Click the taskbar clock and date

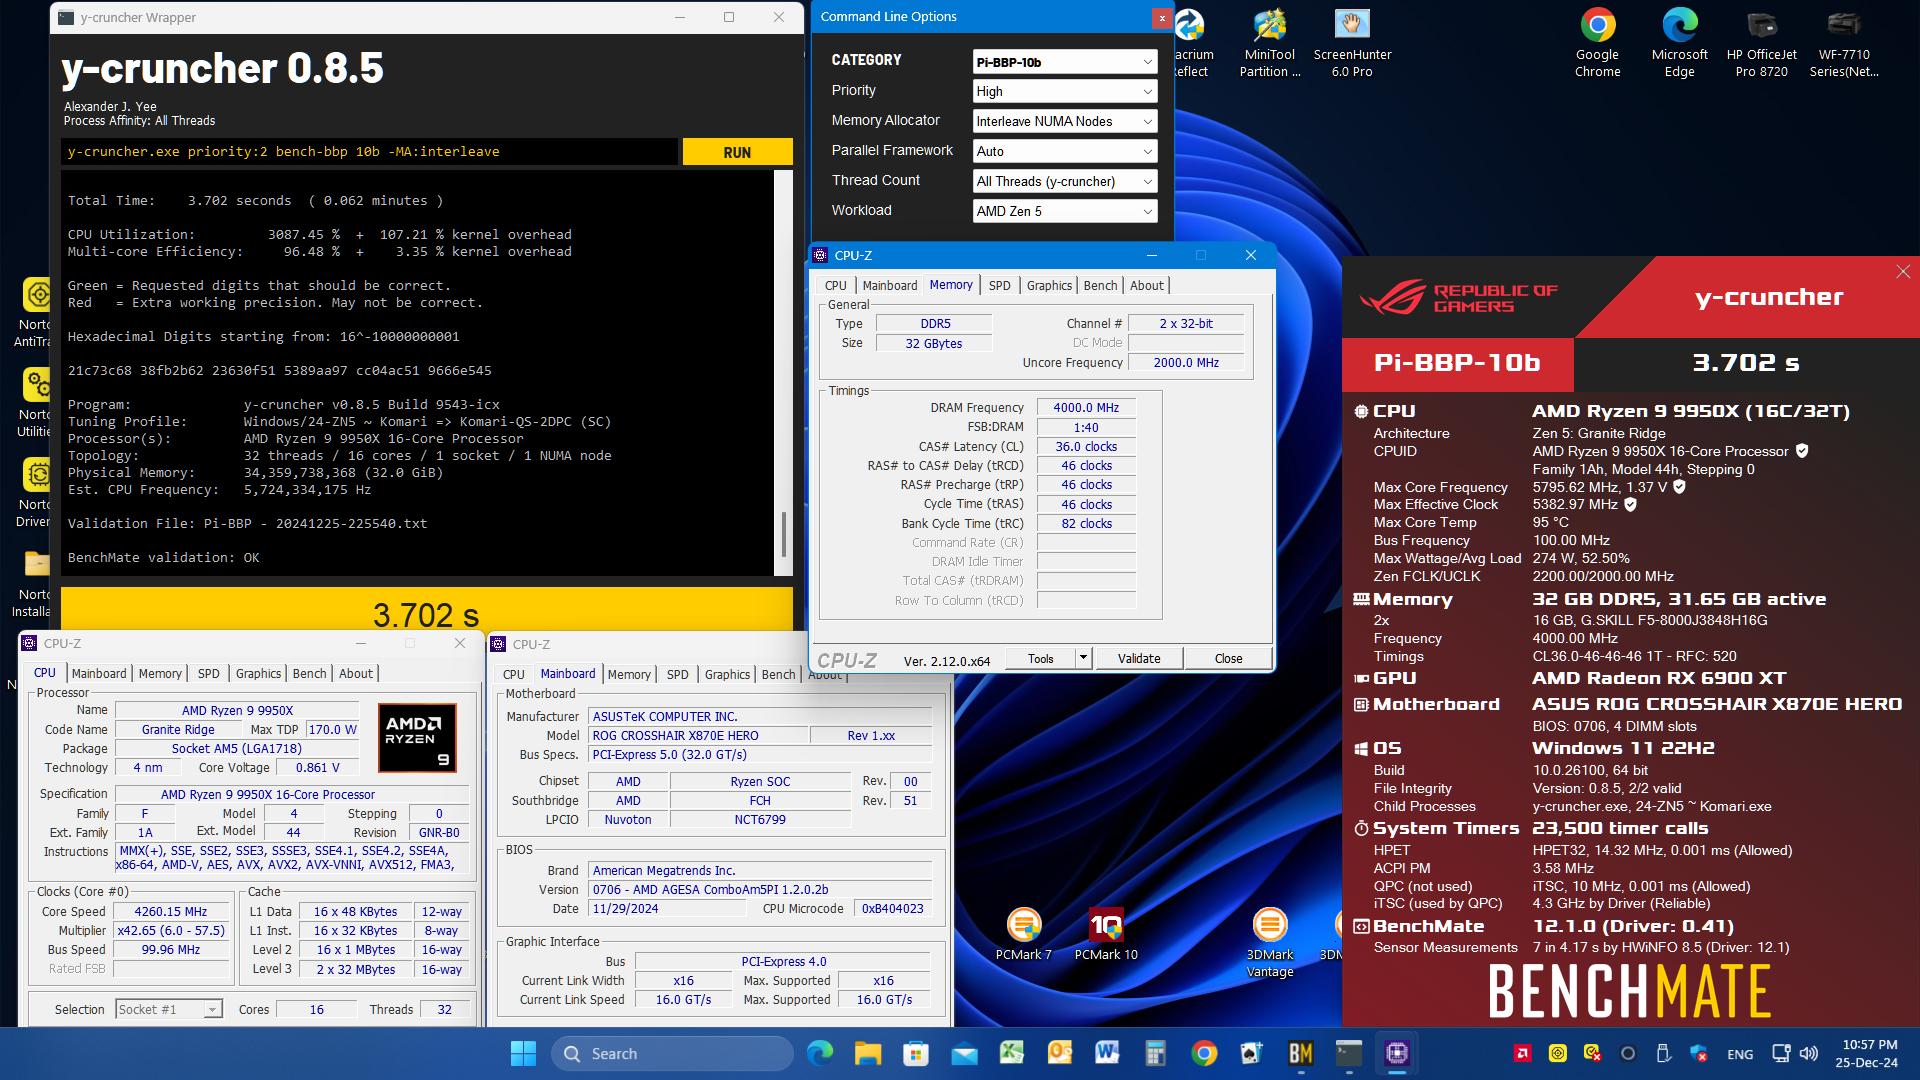[1866, 1053]
